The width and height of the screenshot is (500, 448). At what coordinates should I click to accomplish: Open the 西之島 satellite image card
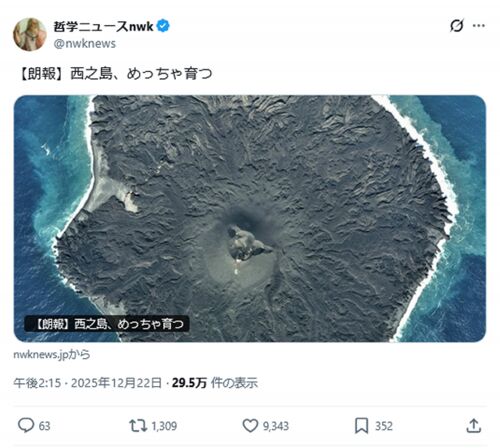pos(250,218)
